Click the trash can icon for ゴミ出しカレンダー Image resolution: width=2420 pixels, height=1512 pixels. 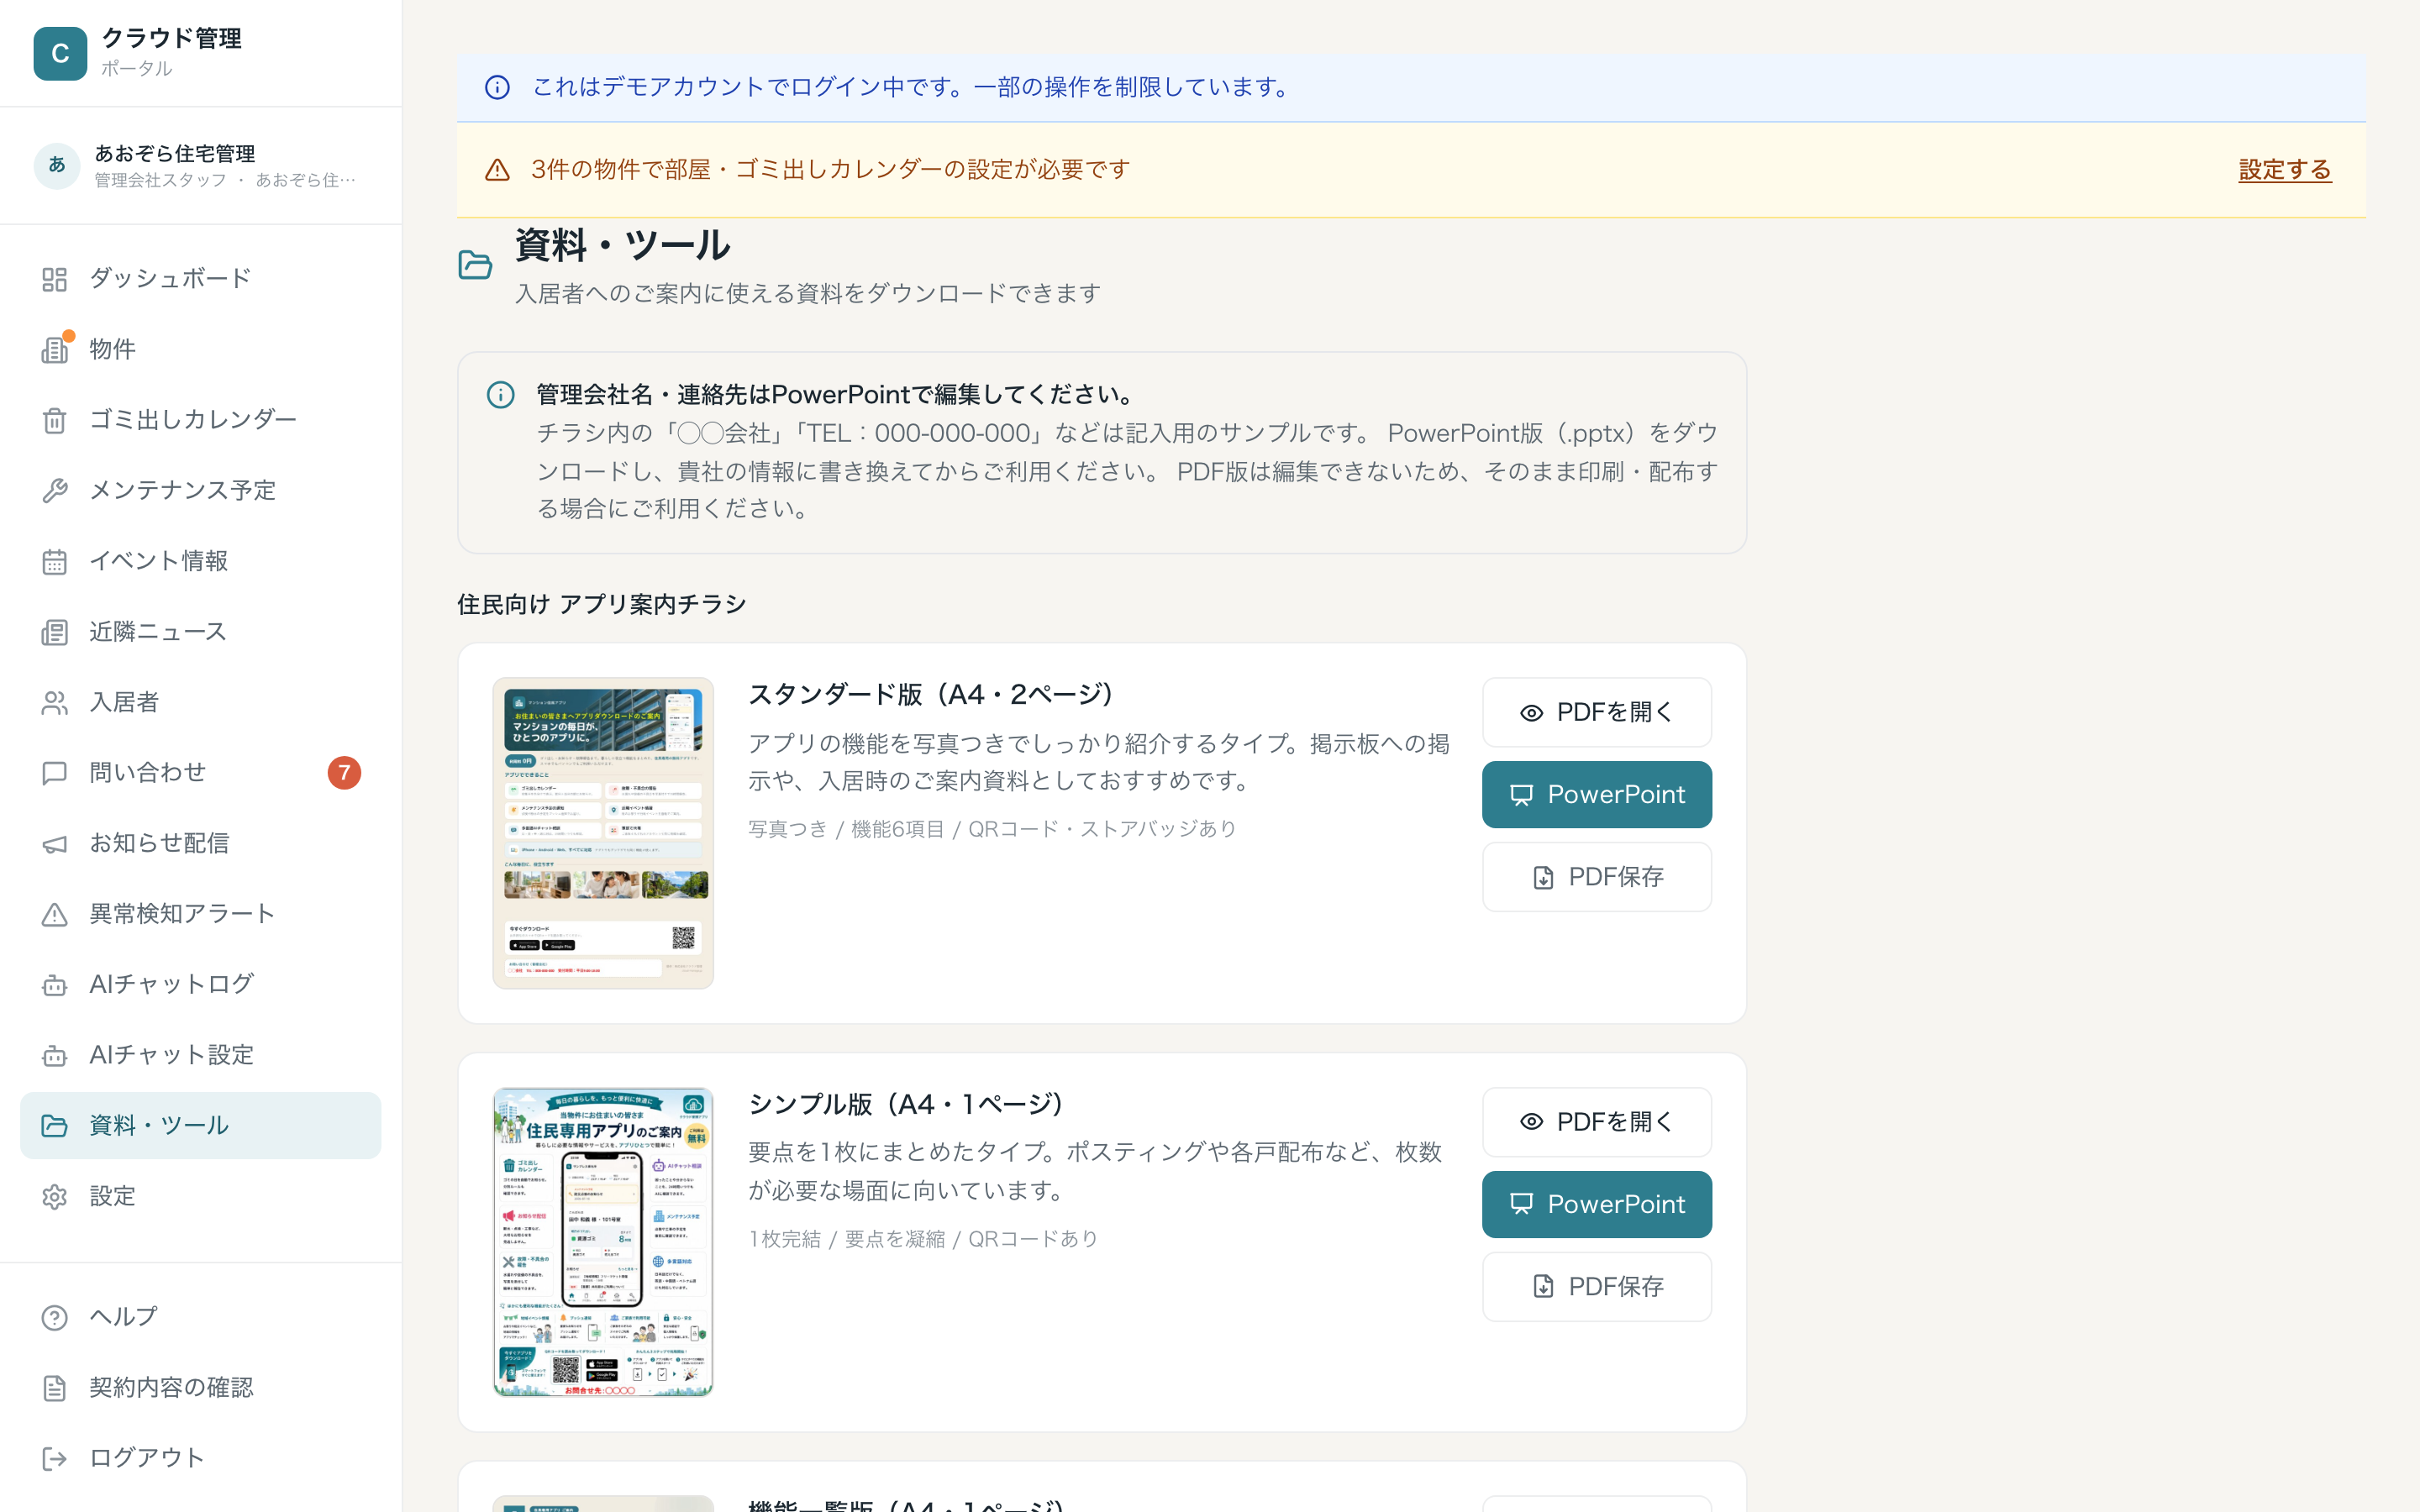(54, 420)
